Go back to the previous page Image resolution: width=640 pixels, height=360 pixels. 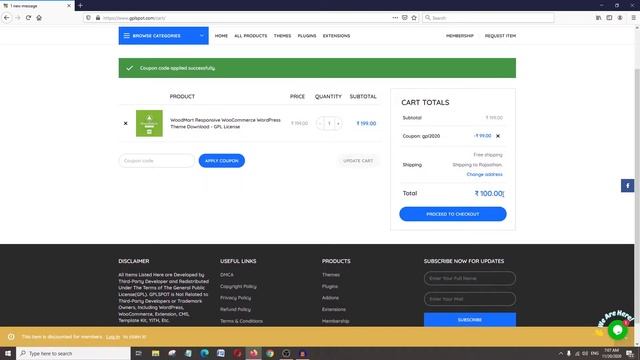(7, 18)
